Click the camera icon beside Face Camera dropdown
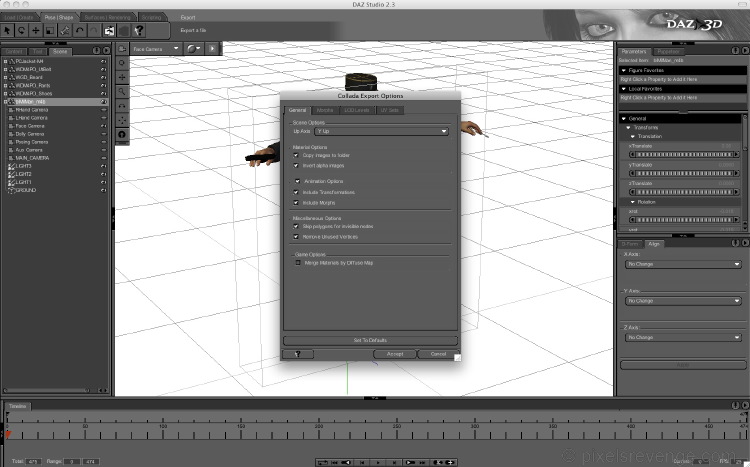 [122, 49]
